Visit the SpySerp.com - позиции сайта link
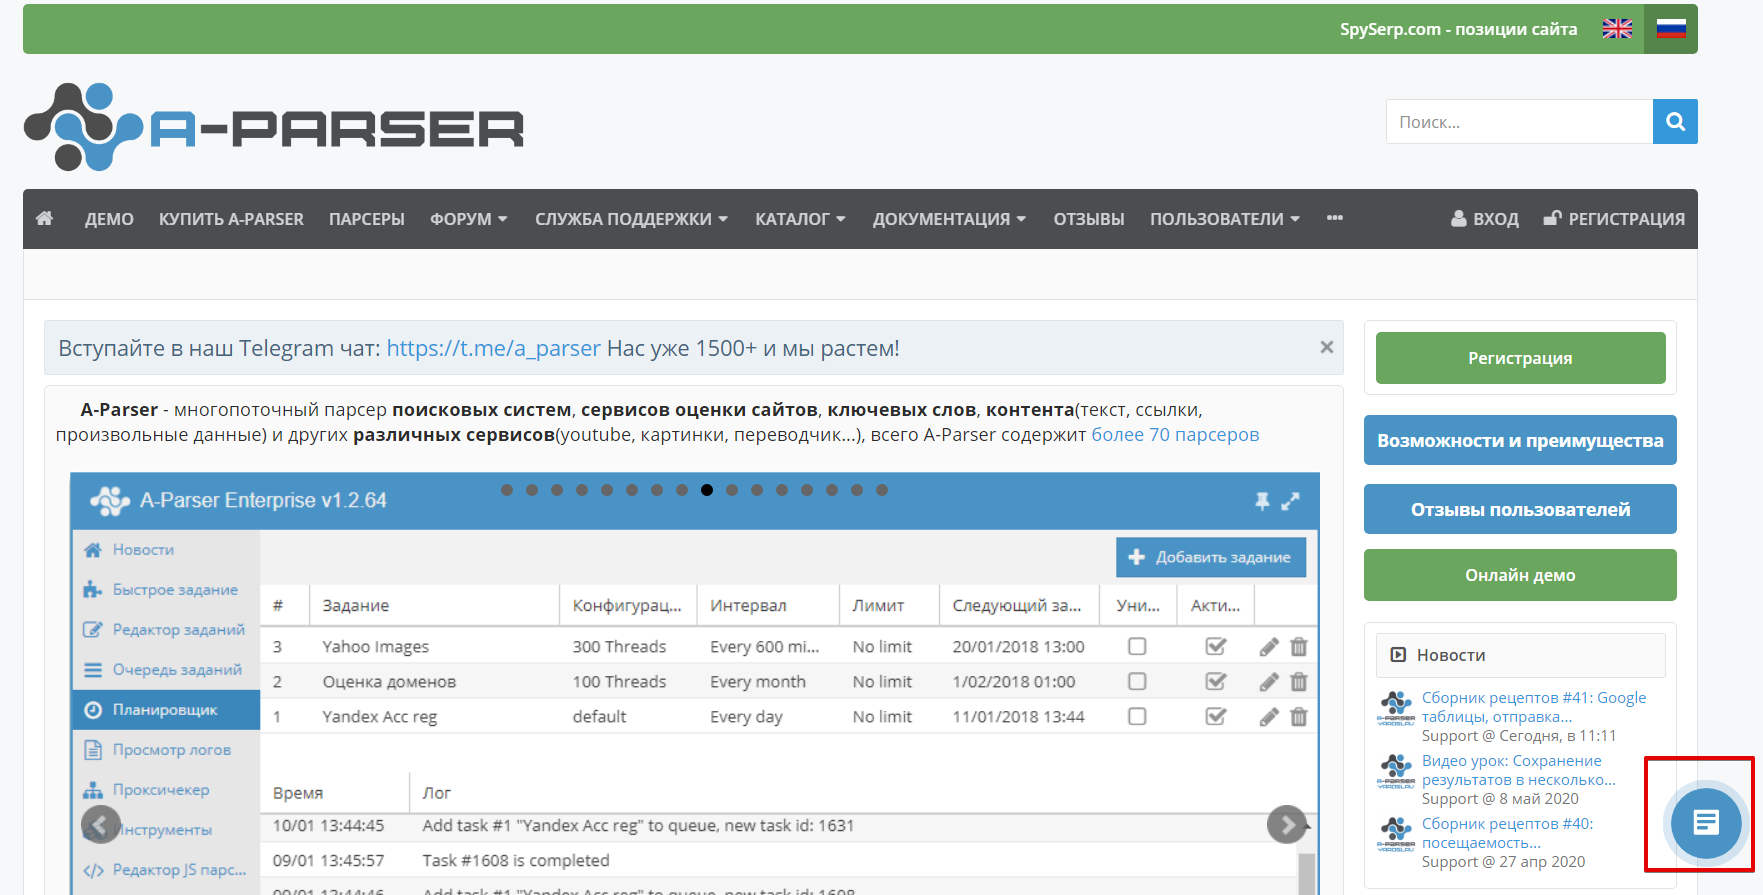 click(x=1459, y=29)
